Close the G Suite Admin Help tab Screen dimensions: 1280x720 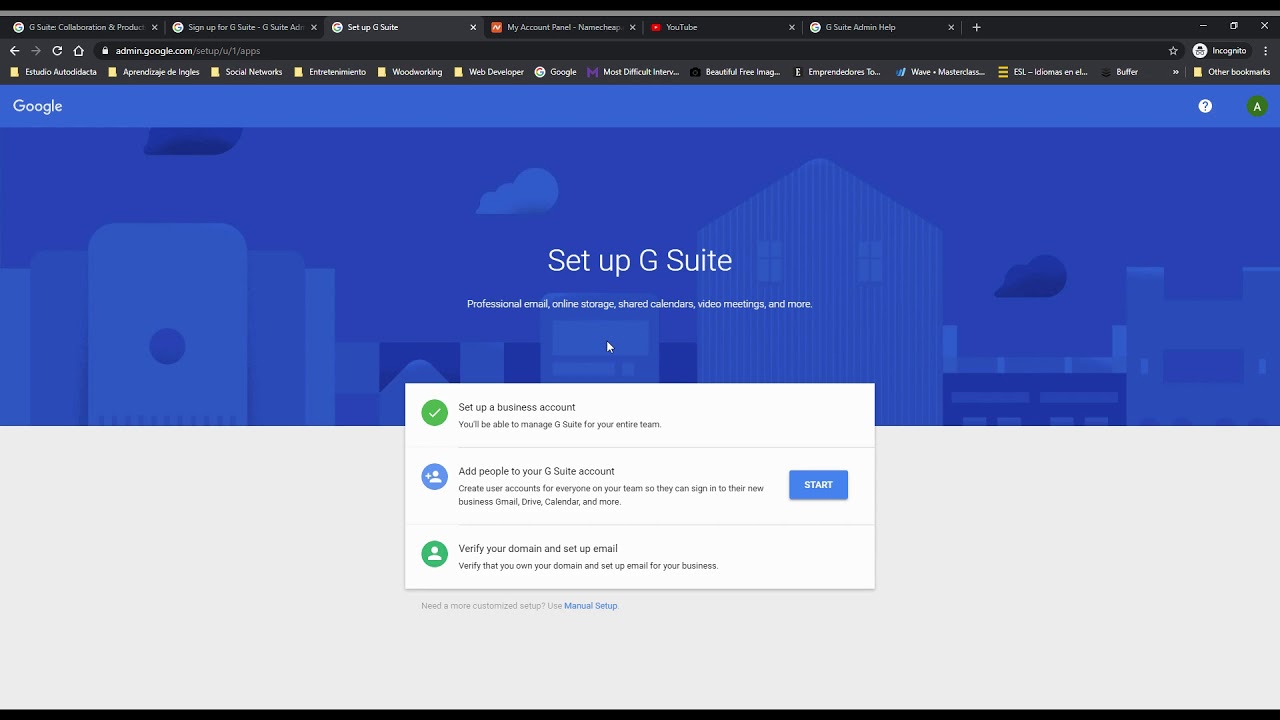coord(951,27)
